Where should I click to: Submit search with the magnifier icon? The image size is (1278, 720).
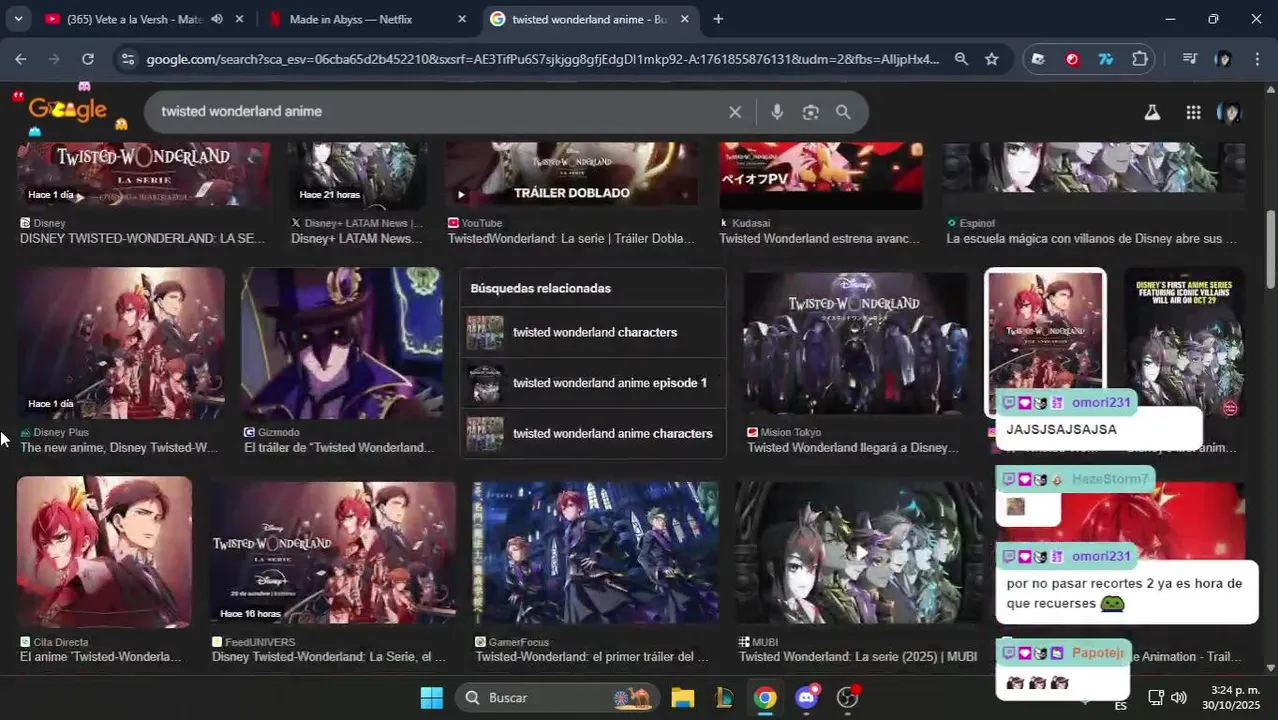tap(843, 112)
